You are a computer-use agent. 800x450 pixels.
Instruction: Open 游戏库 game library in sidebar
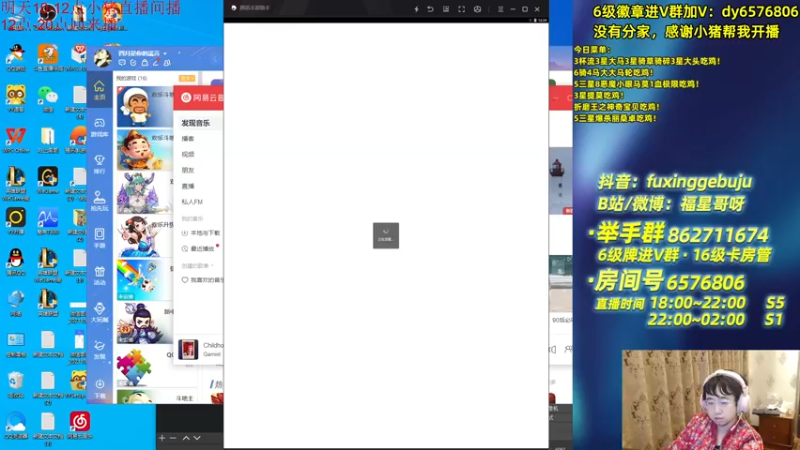pos(99,127)
